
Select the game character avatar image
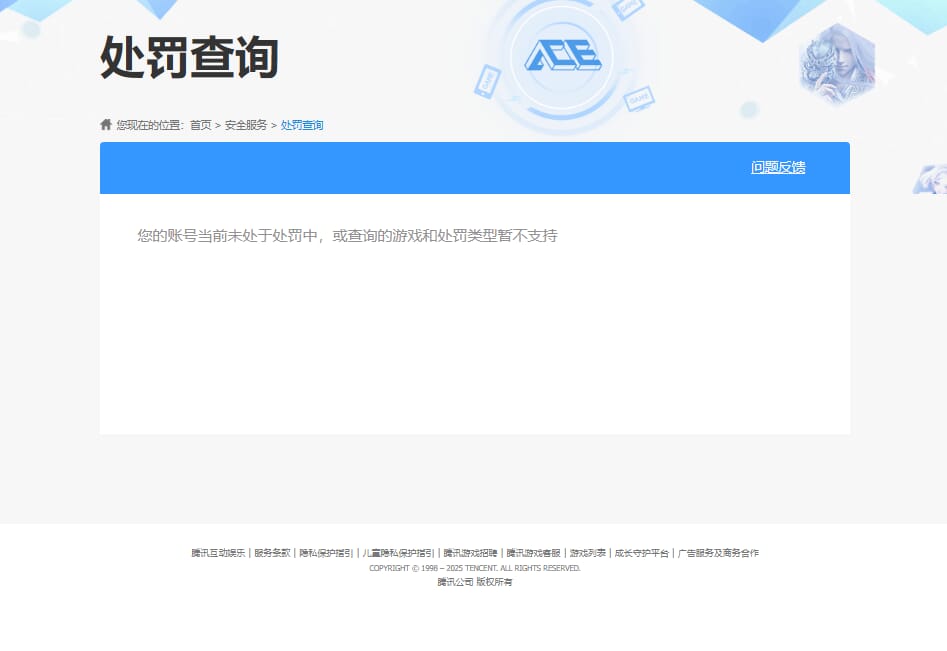pos(838,62)
